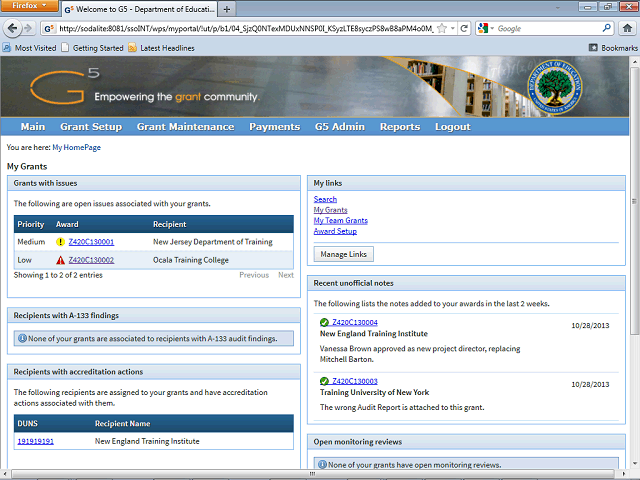Select recipient text New Jersey Department of Training

point(213,242)
